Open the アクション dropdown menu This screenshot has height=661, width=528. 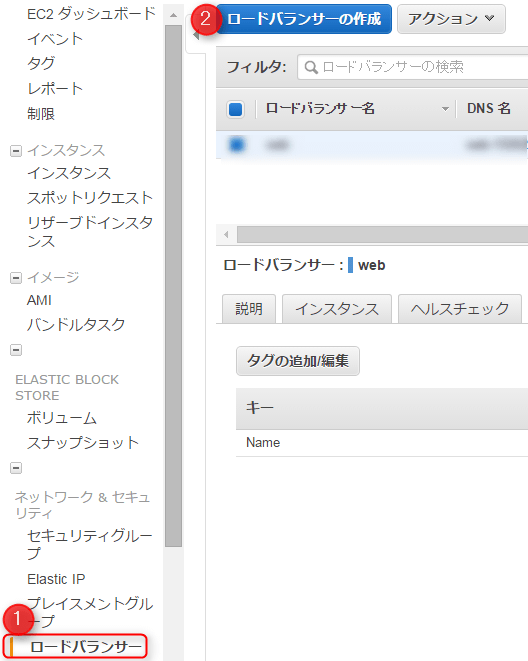pos(451,19)
